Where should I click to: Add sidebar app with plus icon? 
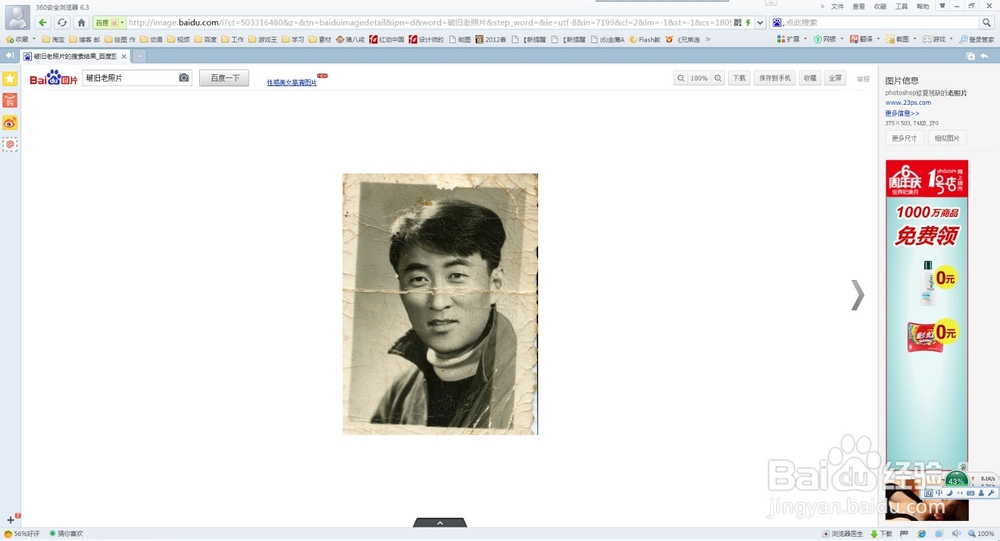[10, 519]
